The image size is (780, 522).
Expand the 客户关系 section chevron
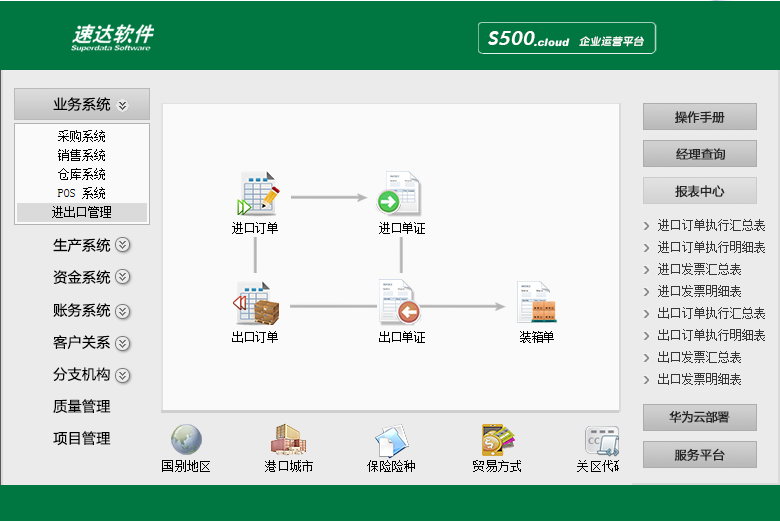coord(123,343)
